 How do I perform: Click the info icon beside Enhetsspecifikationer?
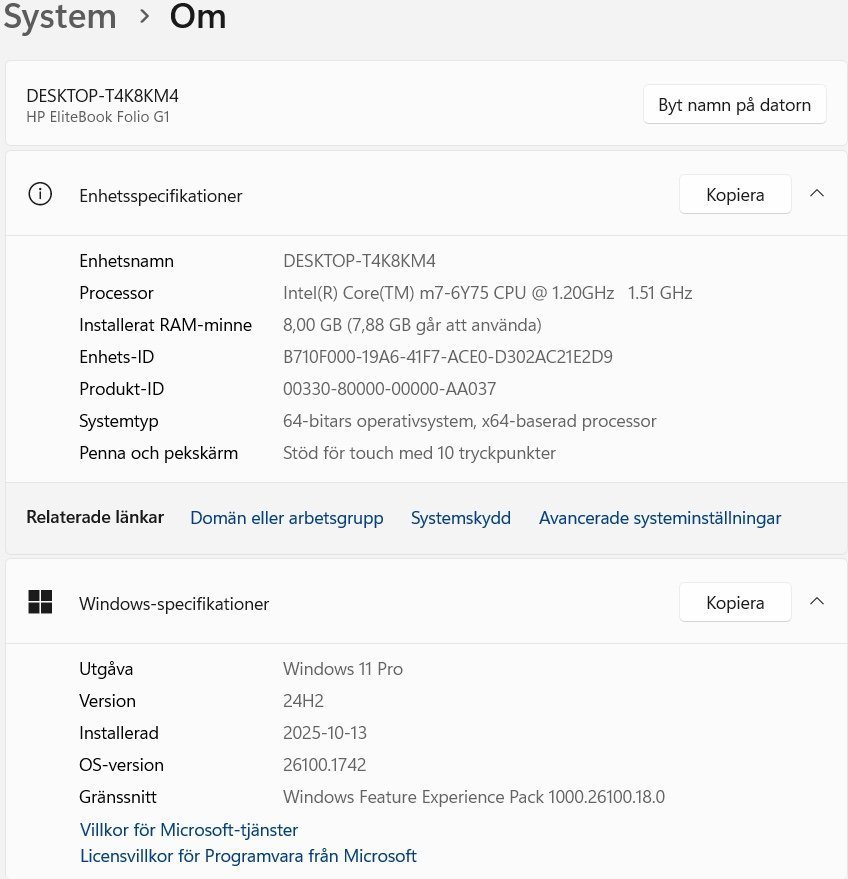tap(40, 195)
